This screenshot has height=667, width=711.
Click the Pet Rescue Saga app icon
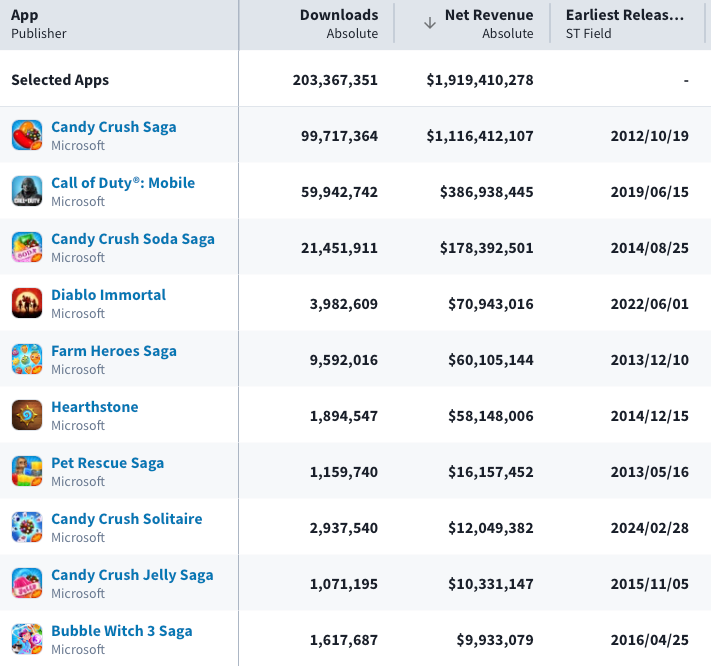coord(27,471)
